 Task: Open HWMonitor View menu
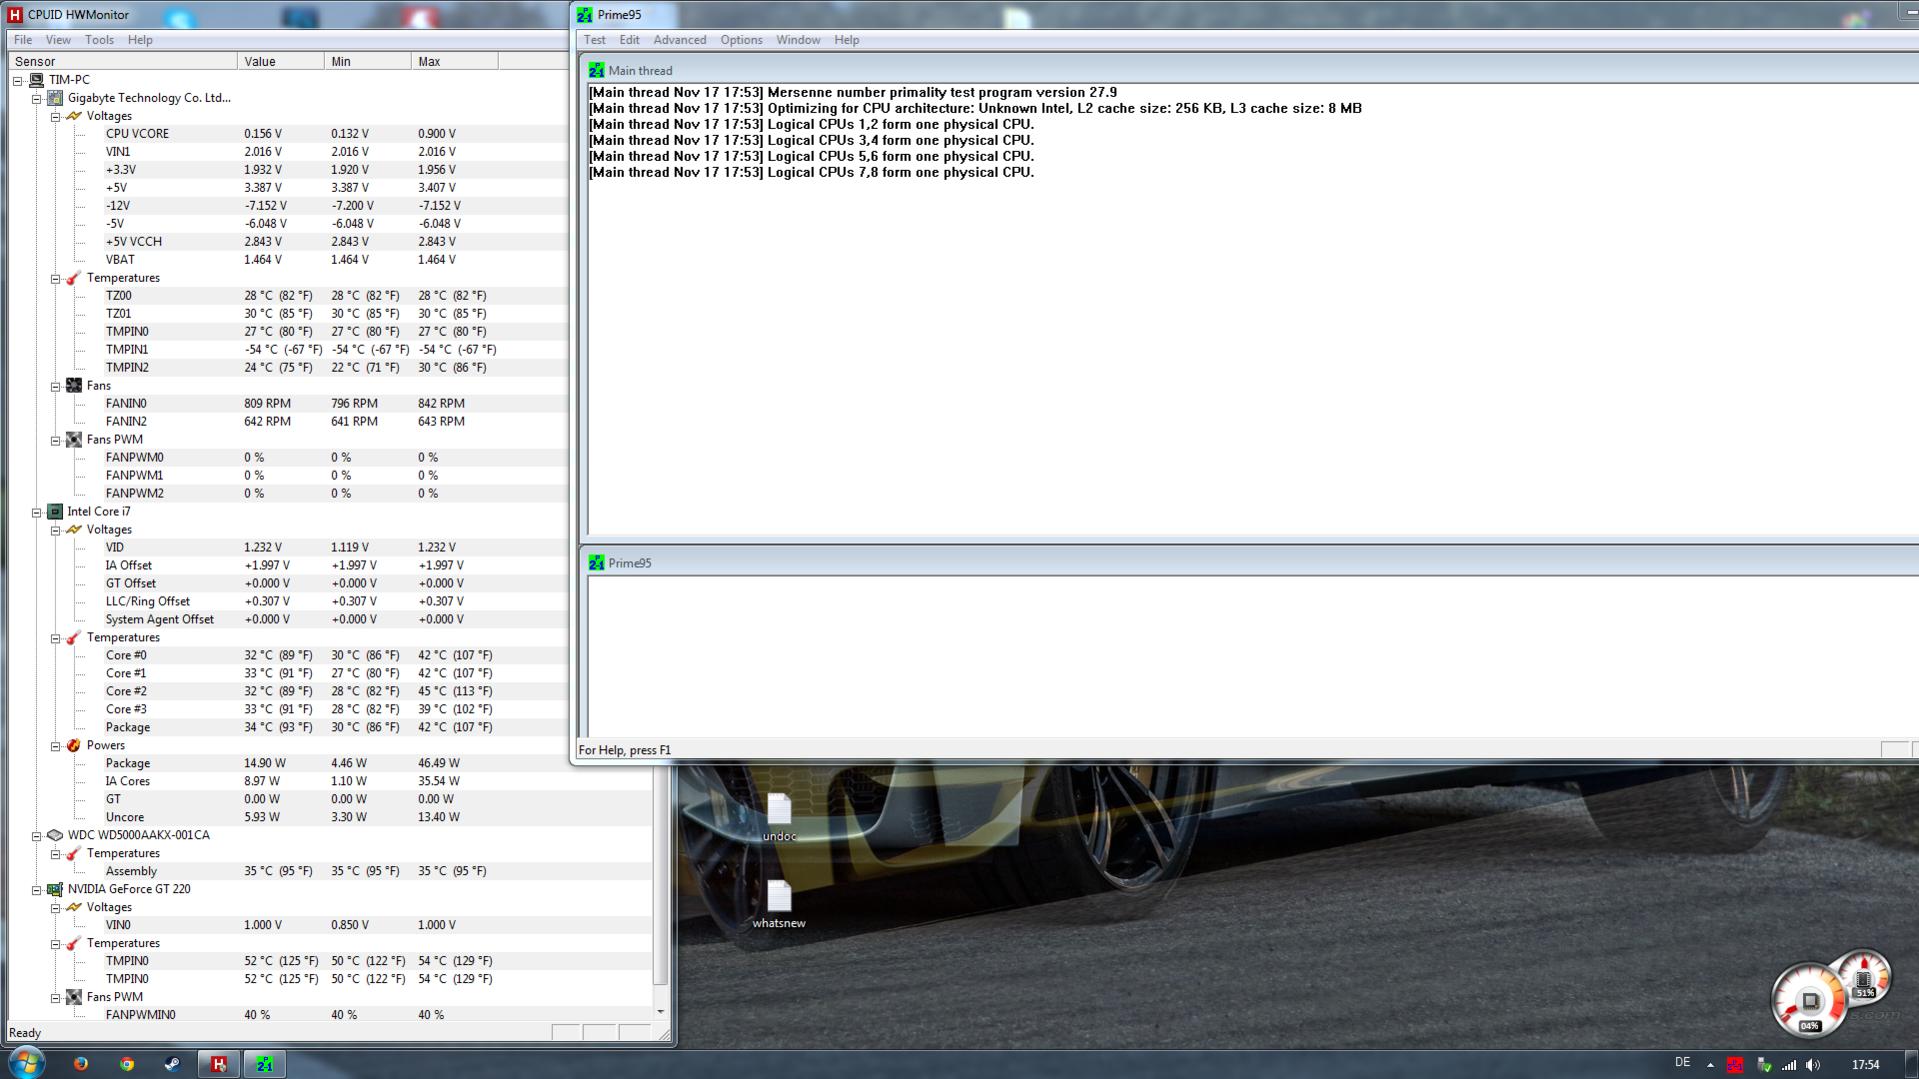[x=58, y=40]
